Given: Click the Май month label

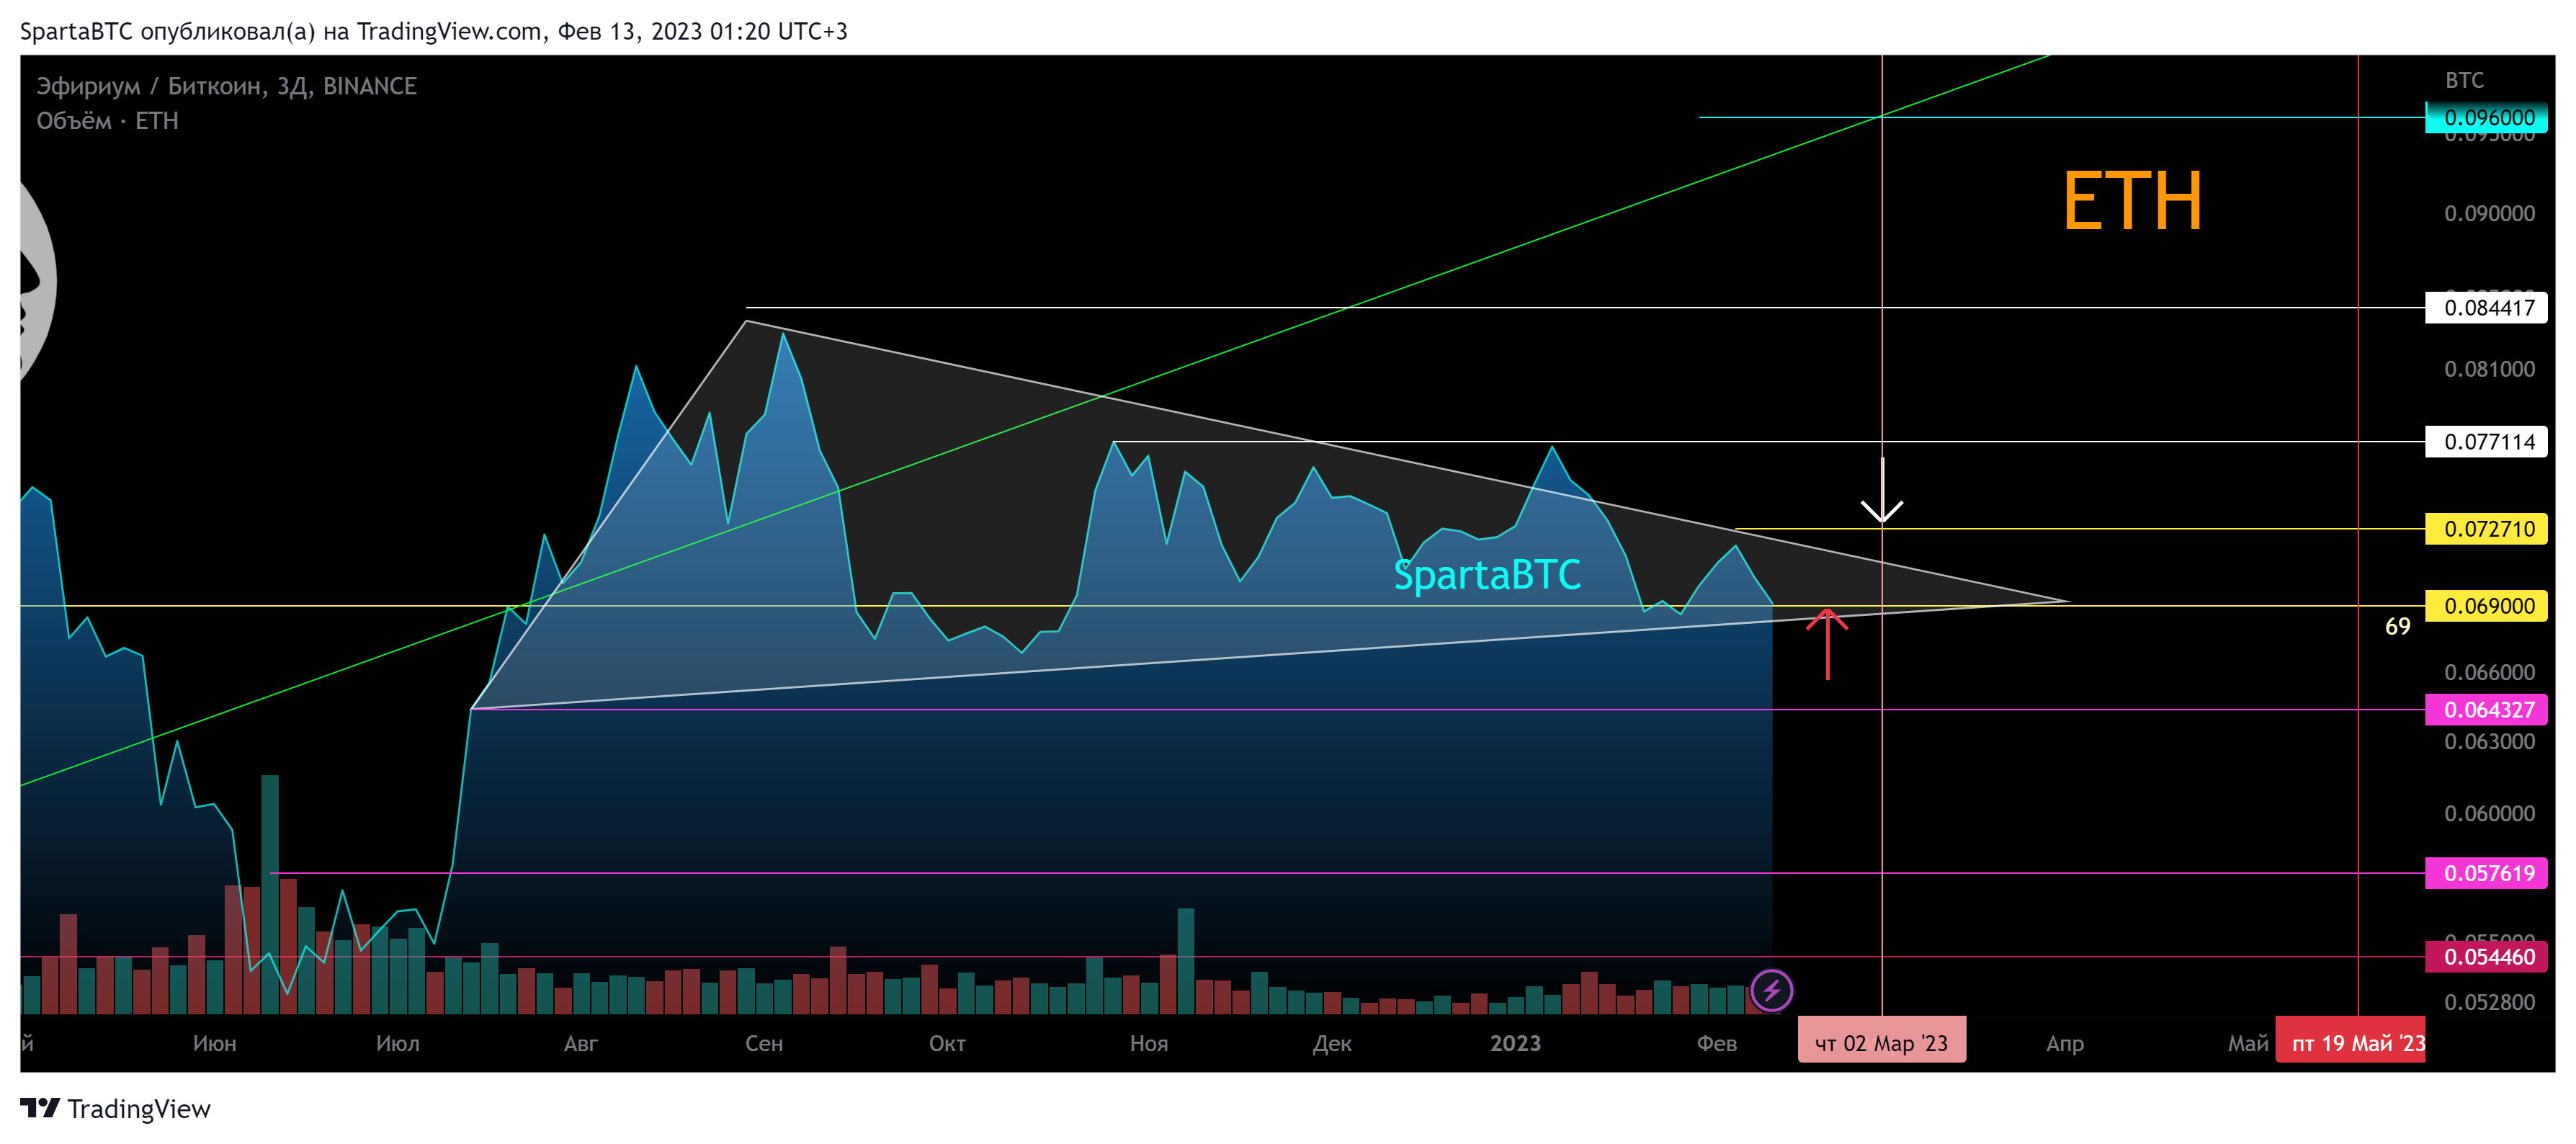Looking at the screenshot, I should point(2248,1043).
